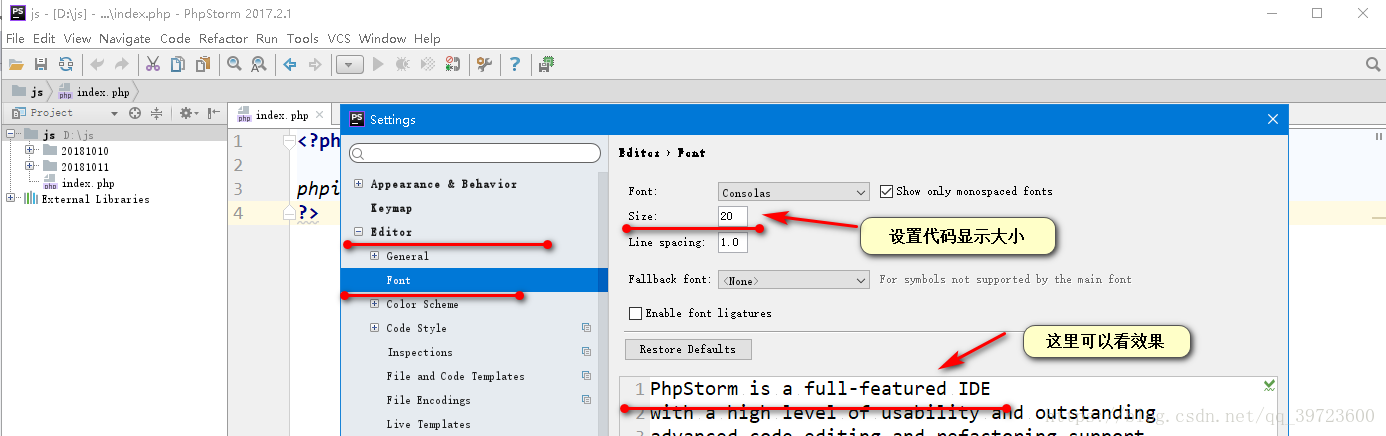The height and width of the screenshot is (436, 1386).
Task: Click the last toolbar icon with green chip
Action: (546, 64)
